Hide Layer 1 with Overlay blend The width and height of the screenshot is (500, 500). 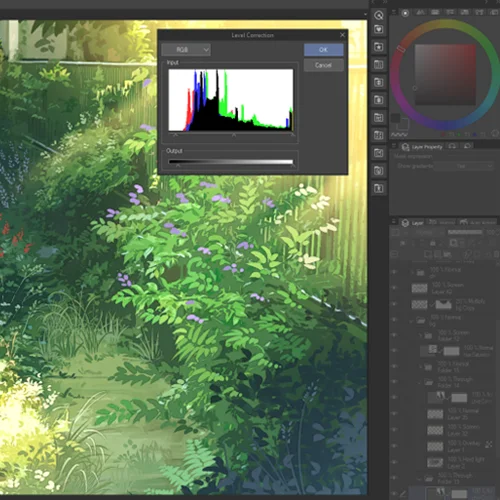coord(394,446)
